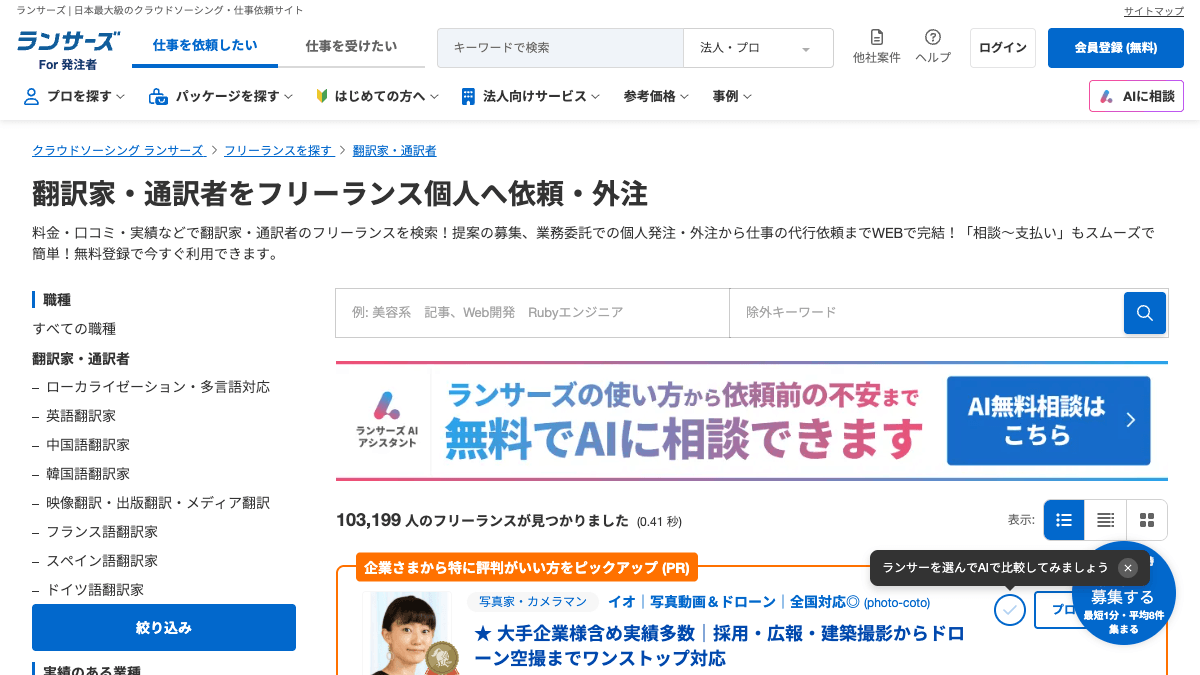The image size is (1200, 675).
Task: Select the 仕事を依頼したい tab
Action: [205, 46]
